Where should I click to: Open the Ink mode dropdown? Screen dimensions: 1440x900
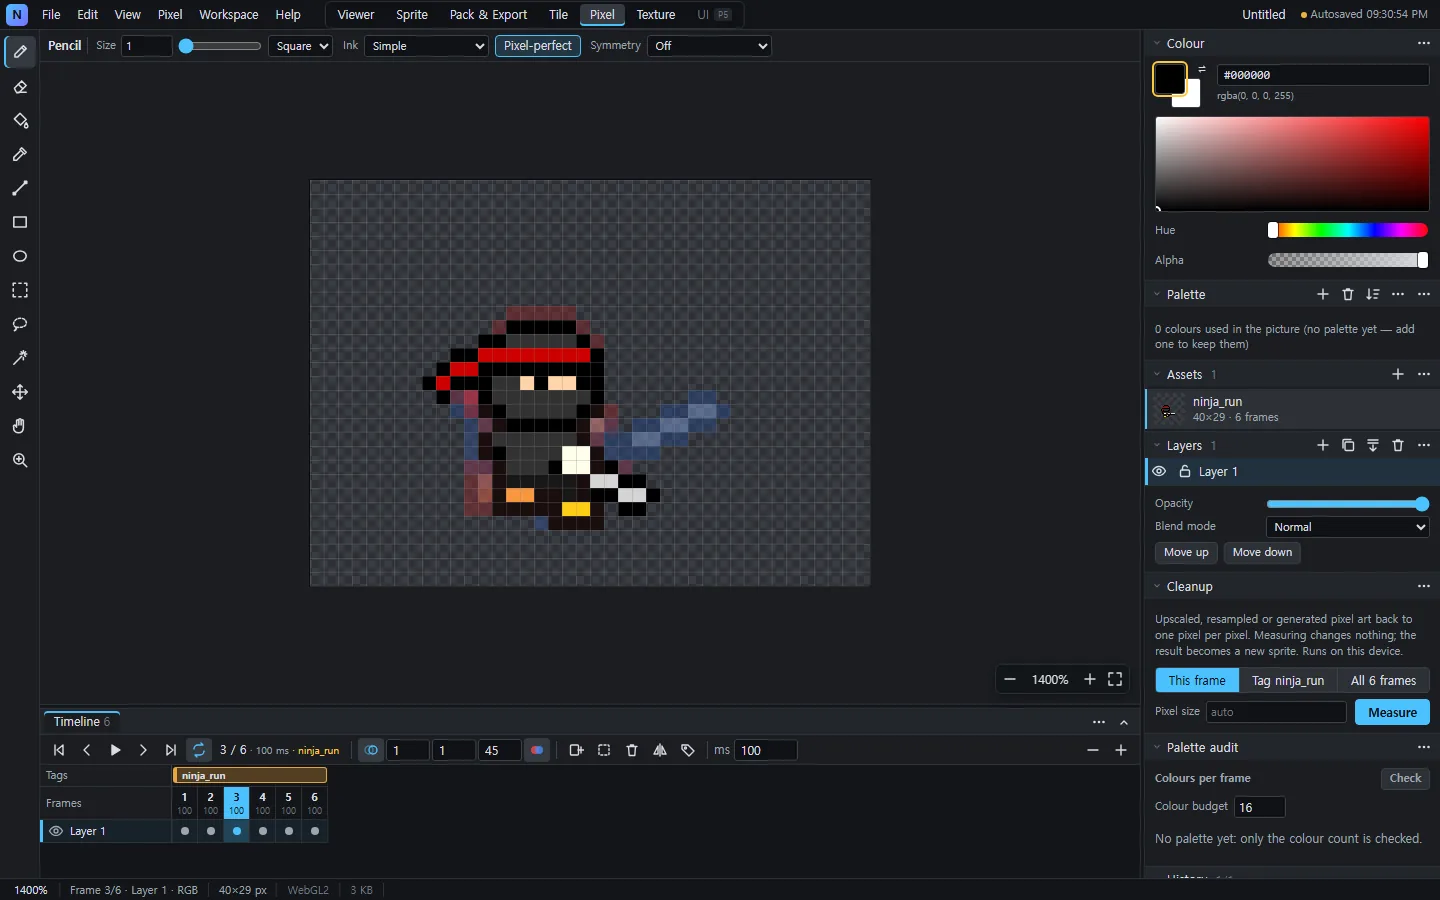coord(426,46)
